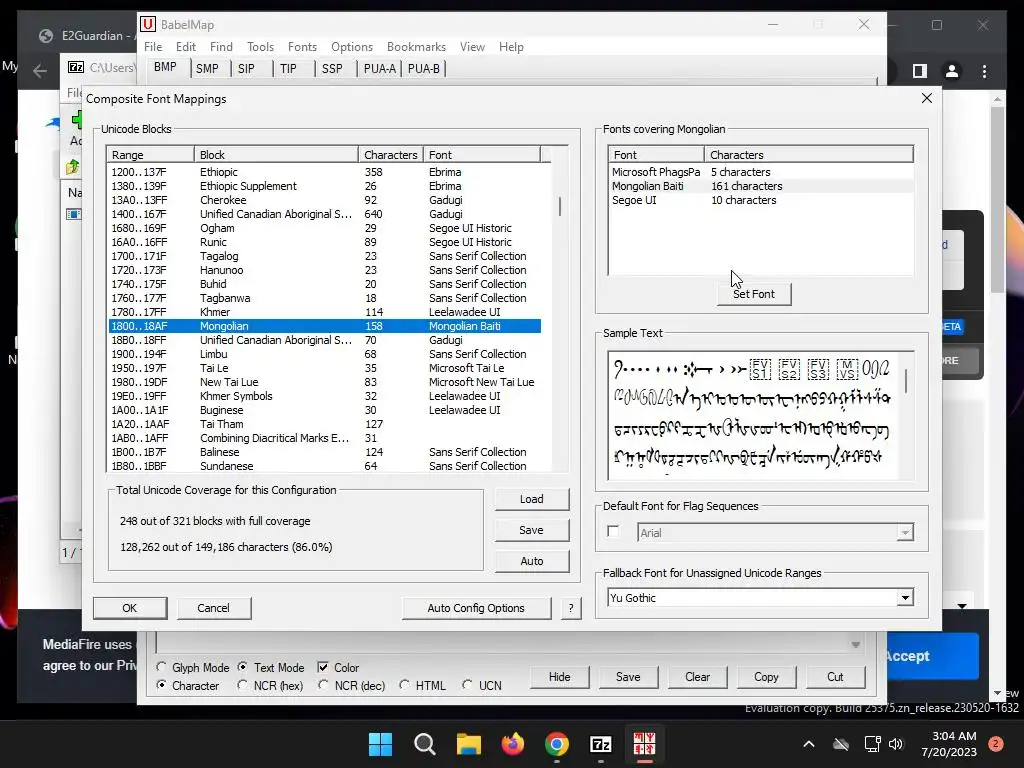Image resolution: width=1024 pixels, height=768 pixels.
Task: Select Ogham block row
Action: (x=325, y=229)
